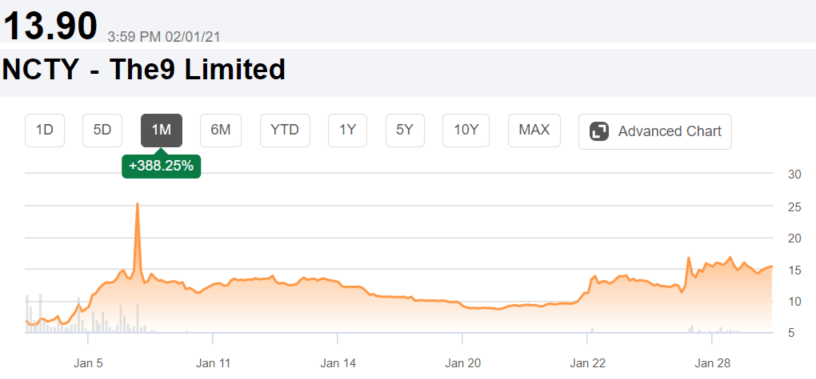The width and height of the screenshot is (816, 379).
Task: Switch chart to 6M range
Action: pos(221,131)
